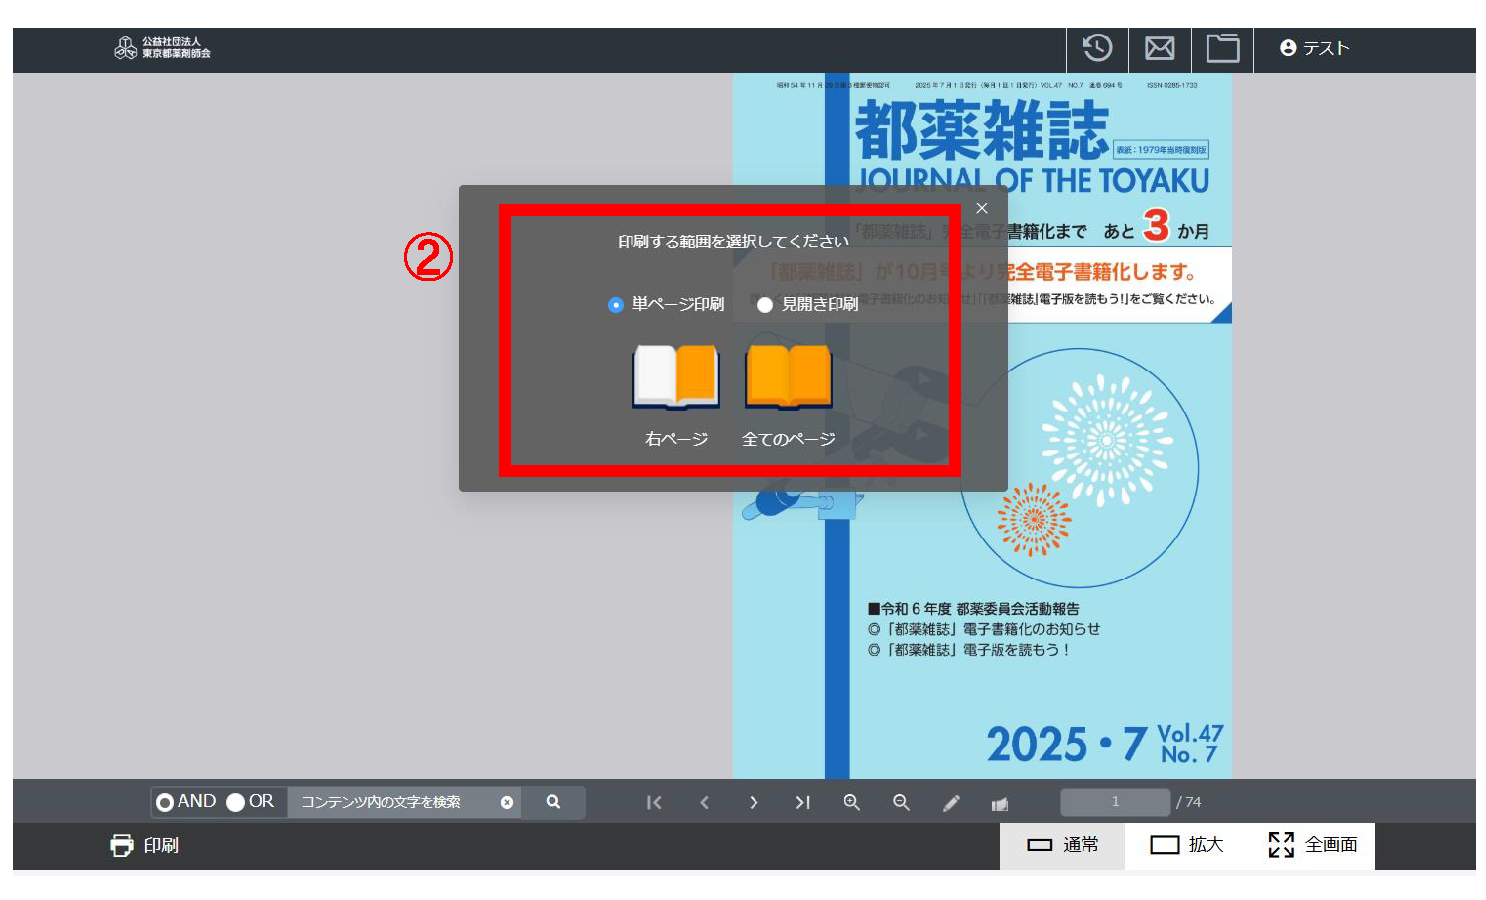
Task: Choose 右ページ book icon
Action: [676, 378]
